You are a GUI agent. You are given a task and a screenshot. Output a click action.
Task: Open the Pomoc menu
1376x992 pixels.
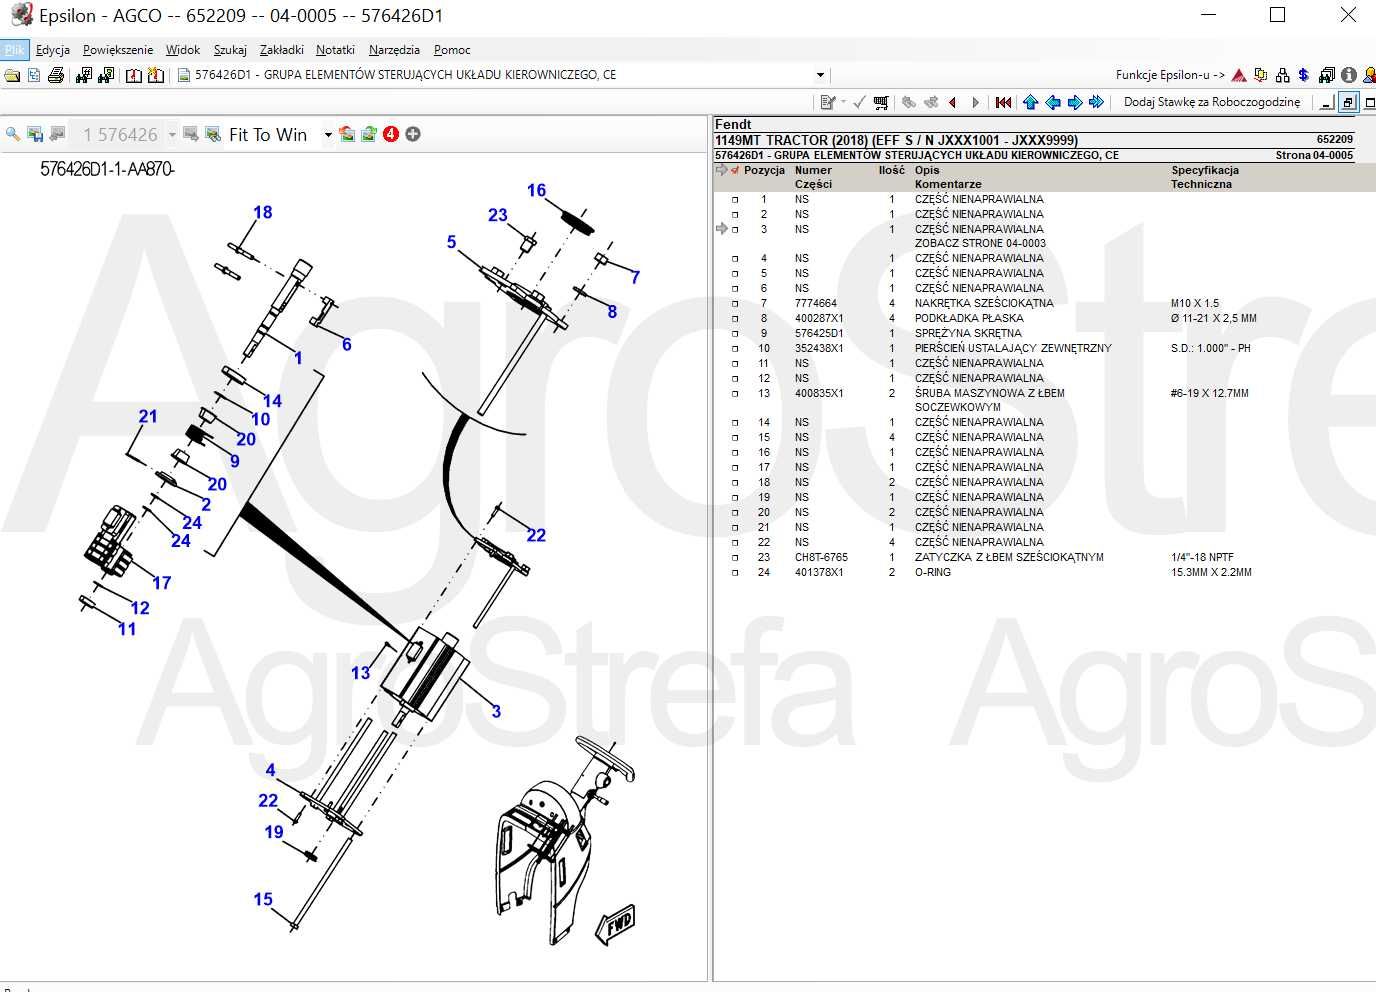[452, 50]
